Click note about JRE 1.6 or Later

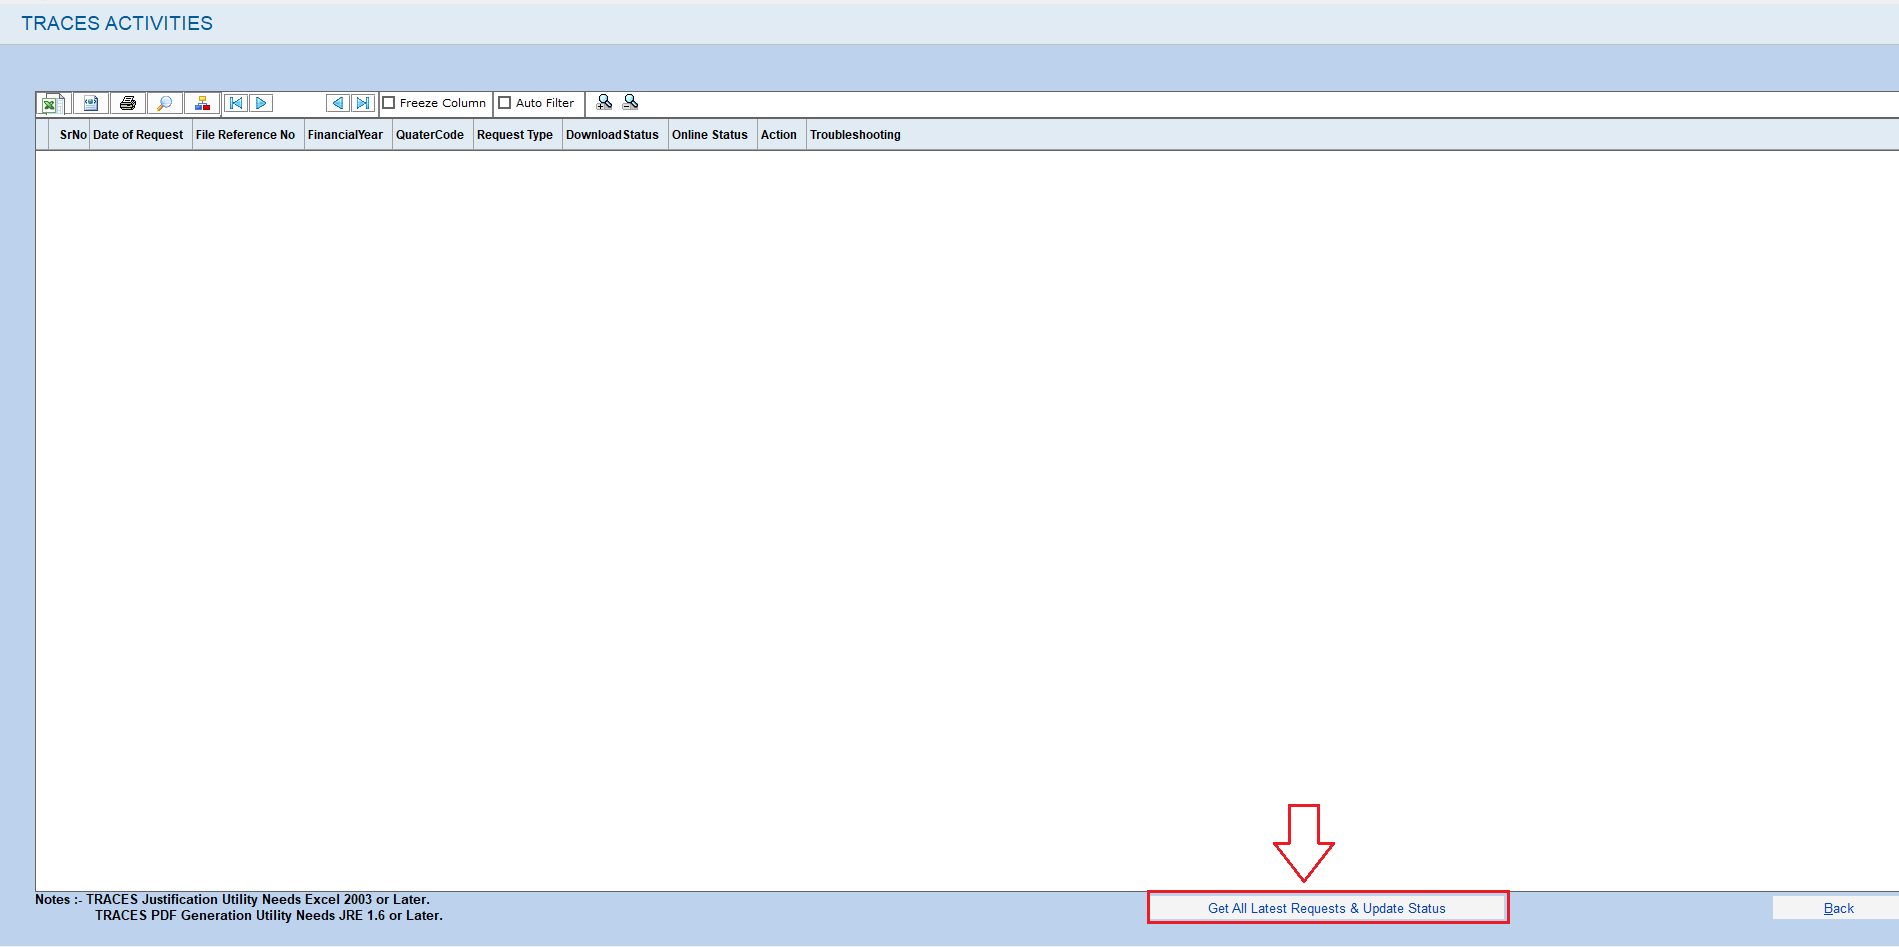coord(269,915)
